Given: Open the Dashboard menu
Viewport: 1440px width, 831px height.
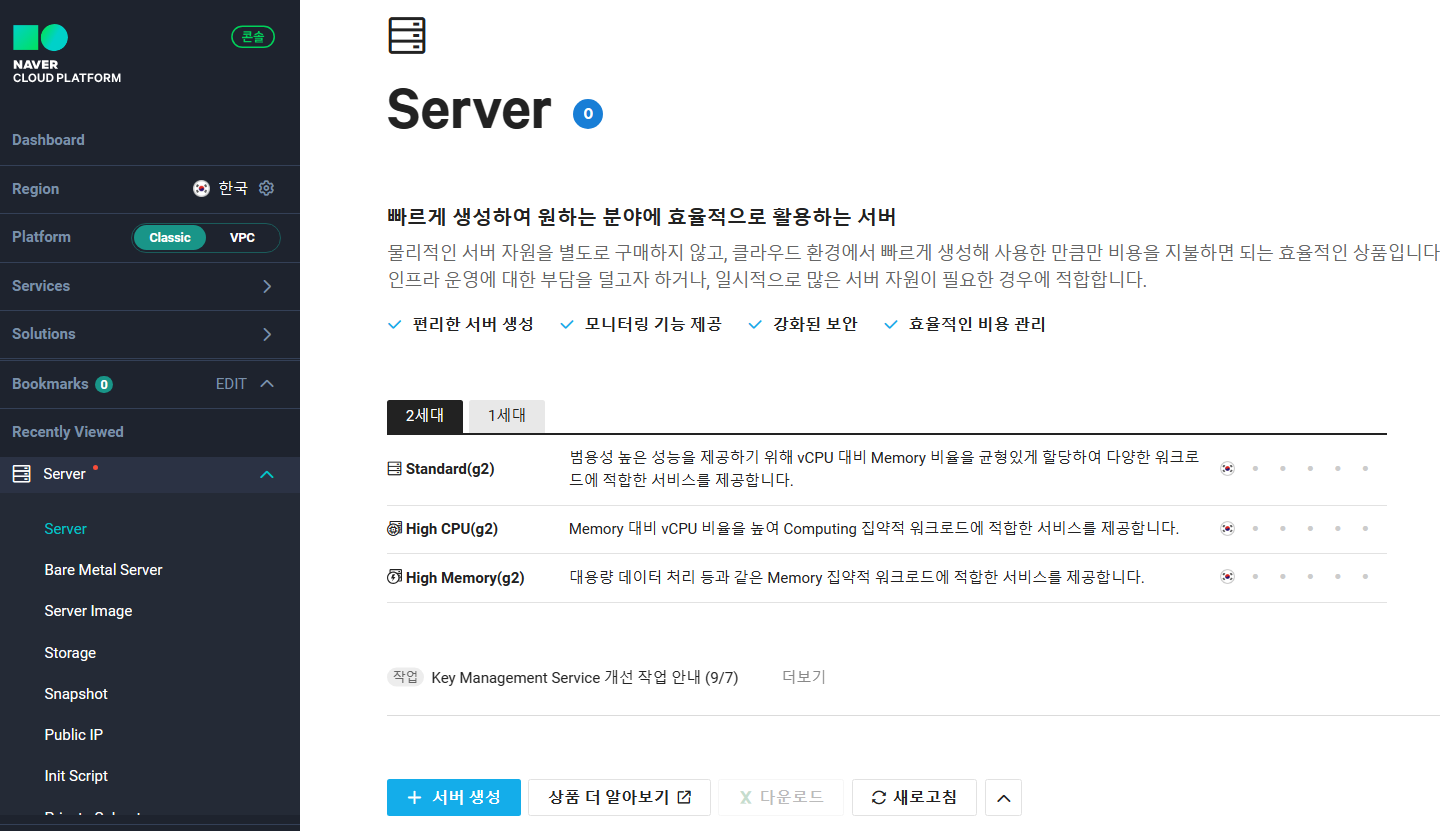Looking at the screenshot, I should pos(48,140).
